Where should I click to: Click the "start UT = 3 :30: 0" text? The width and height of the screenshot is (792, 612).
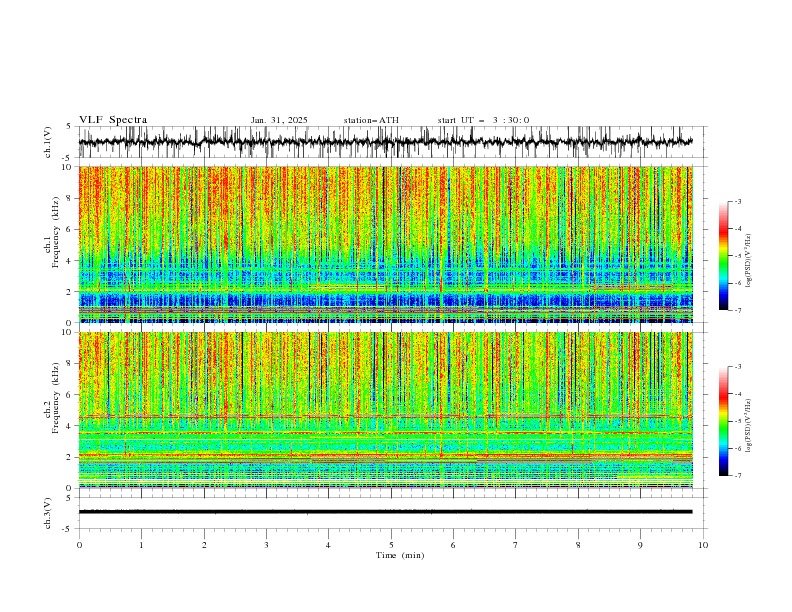[483, 120]
